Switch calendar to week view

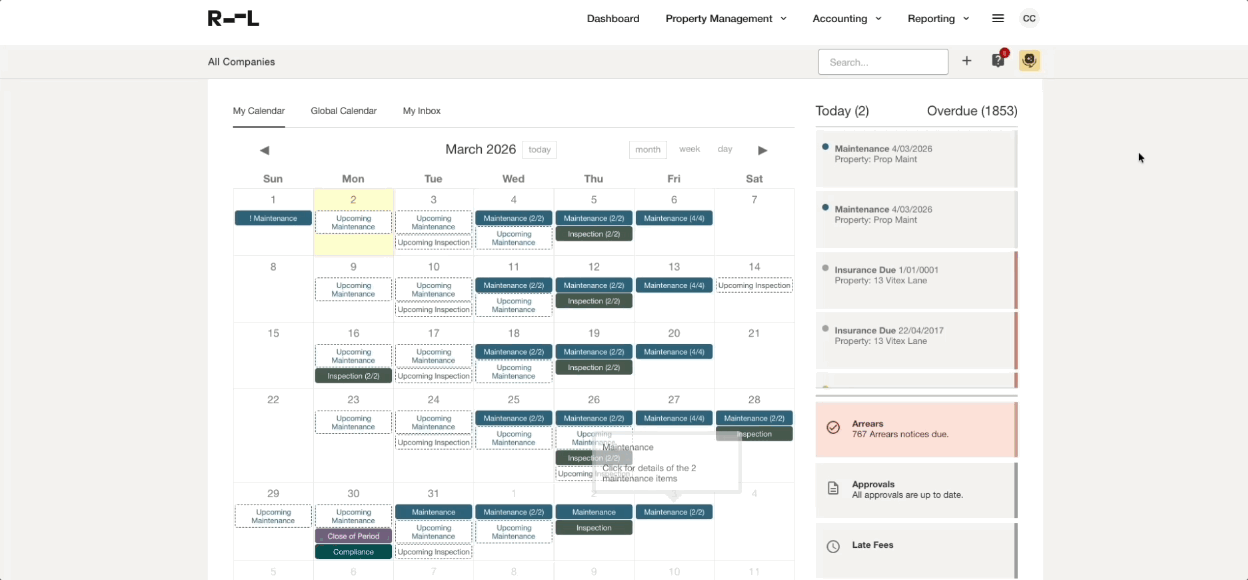coord(689,149)
